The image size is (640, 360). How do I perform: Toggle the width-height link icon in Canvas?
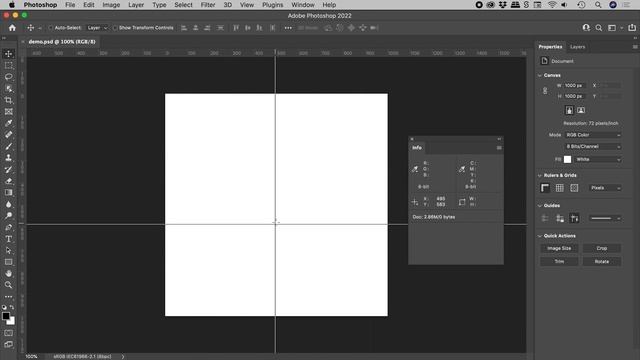click(545, 91)
